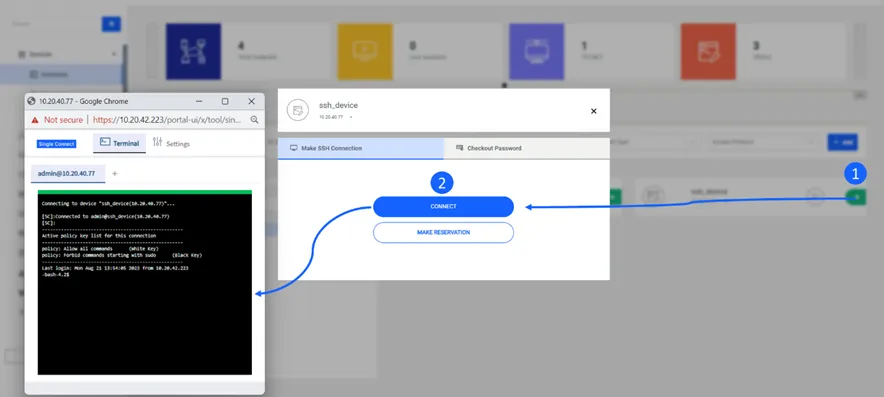Click the MAKE RESERVATION button
This screenshot has width=884, height=397.
coord(443,232)
